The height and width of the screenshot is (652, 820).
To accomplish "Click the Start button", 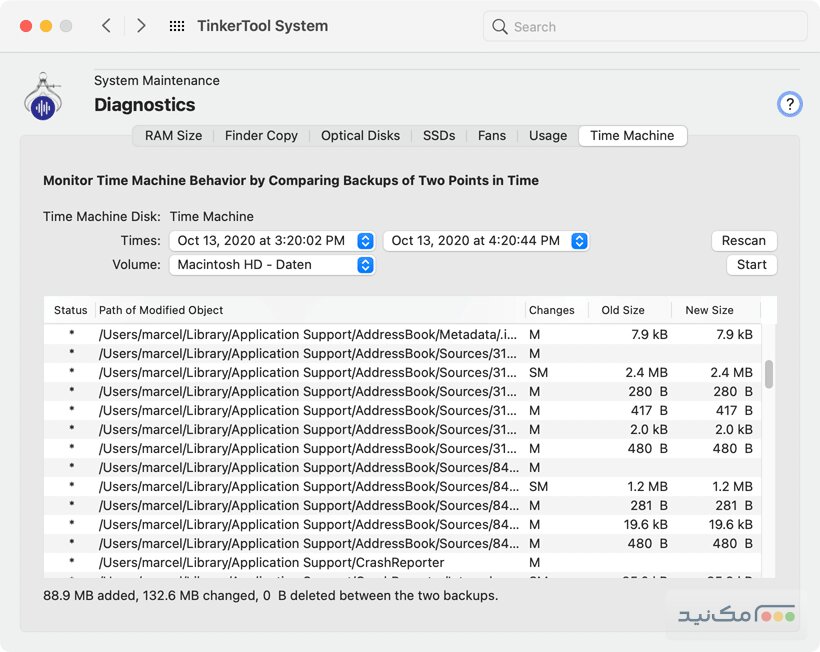I will (x=751, y=264).
